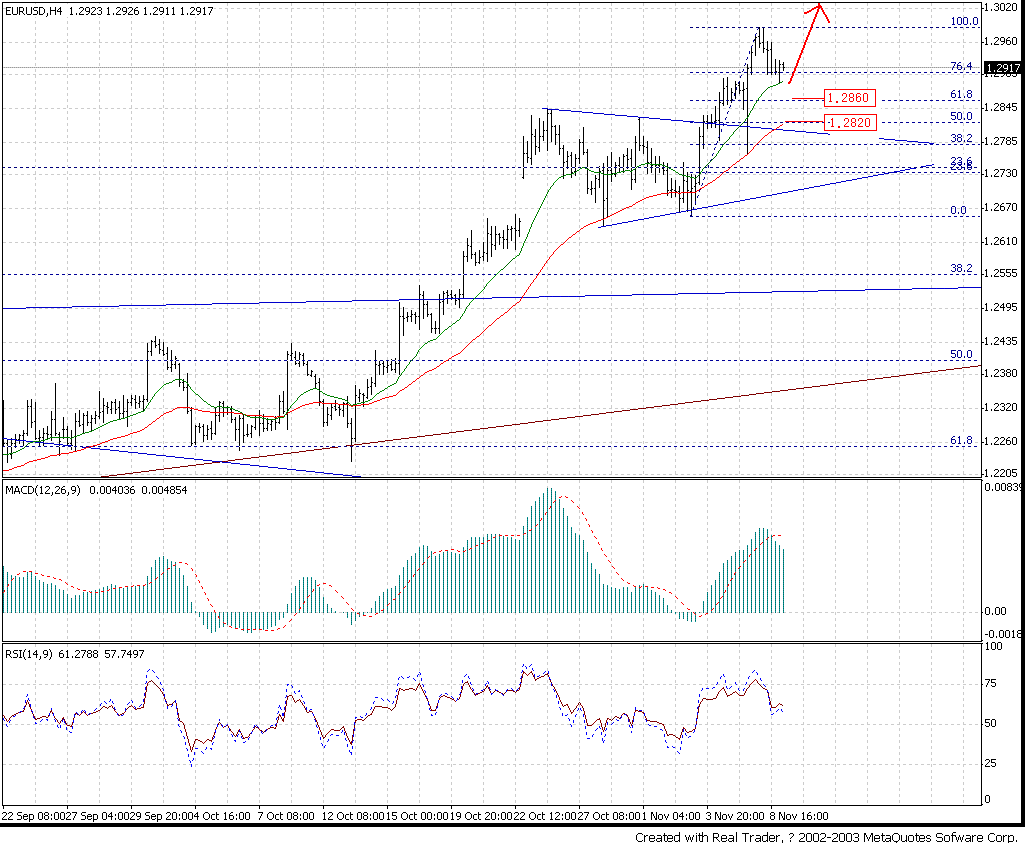This screenshot has width=1025, height=843.
Task: Click the 1.2860 red price label
Action: (849, 98)
